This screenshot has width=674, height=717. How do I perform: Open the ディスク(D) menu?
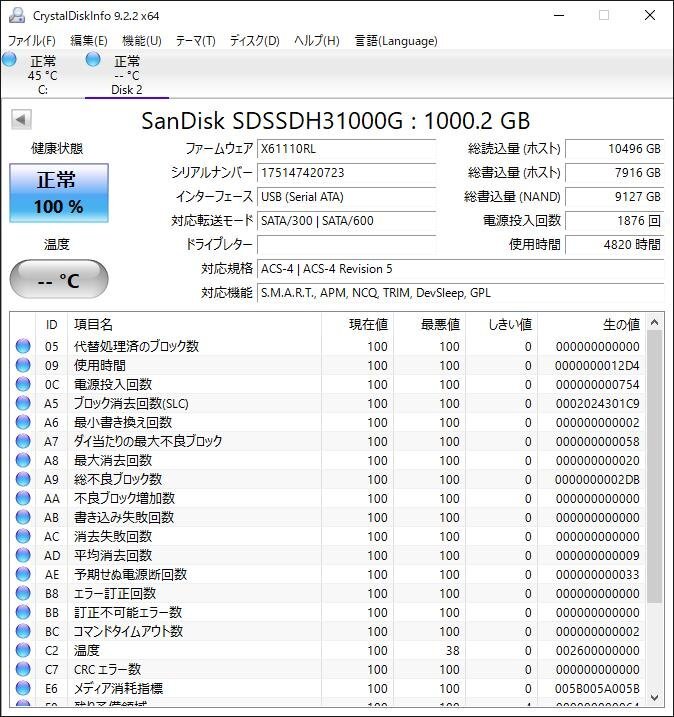pyautogui.click(x=255, y=41)
